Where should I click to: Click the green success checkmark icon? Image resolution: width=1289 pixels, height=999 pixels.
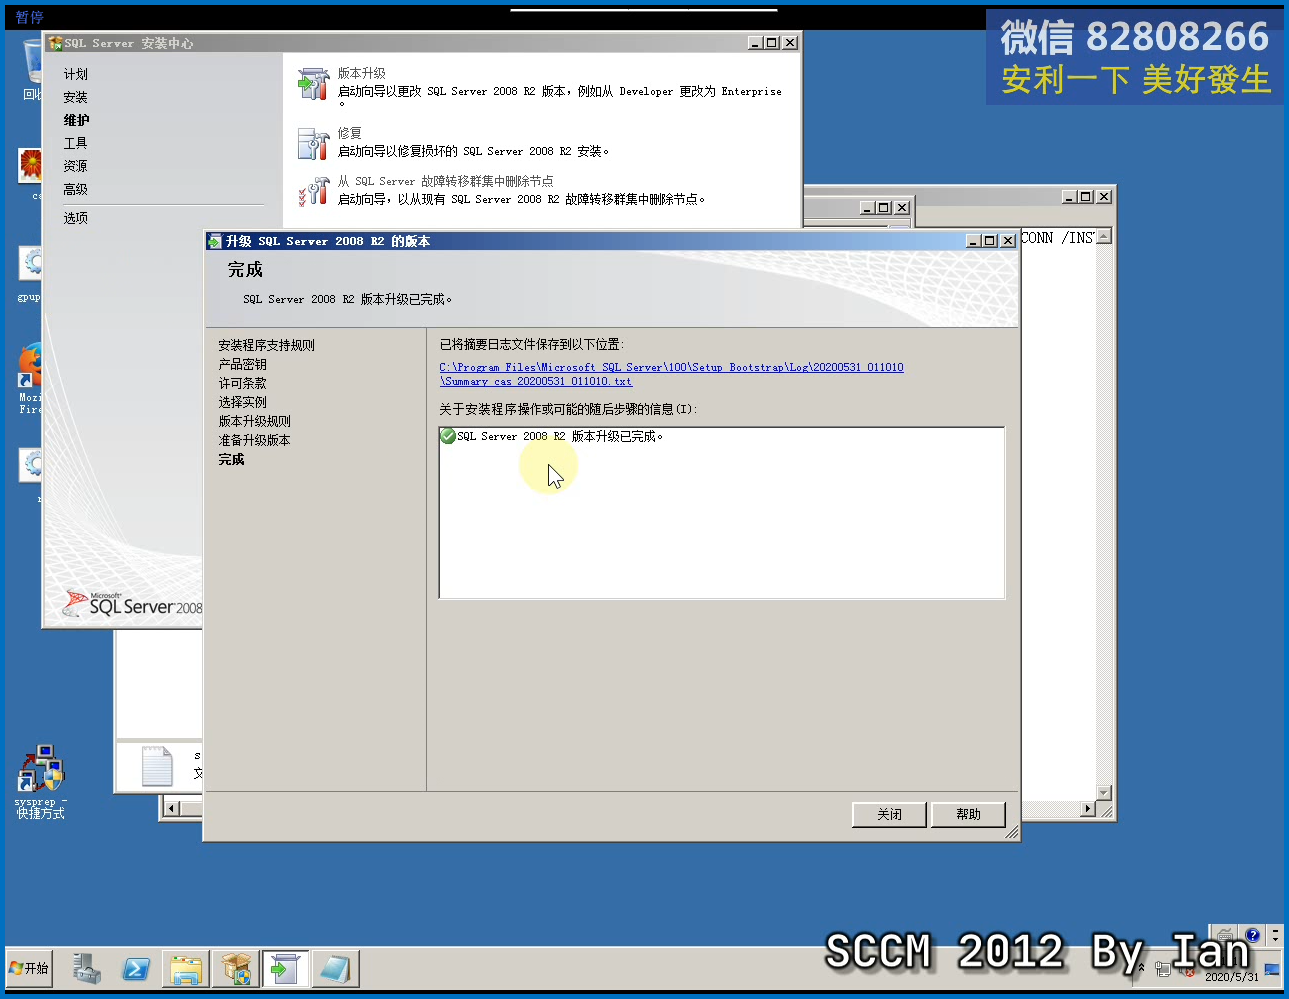[x=448, y=436]
